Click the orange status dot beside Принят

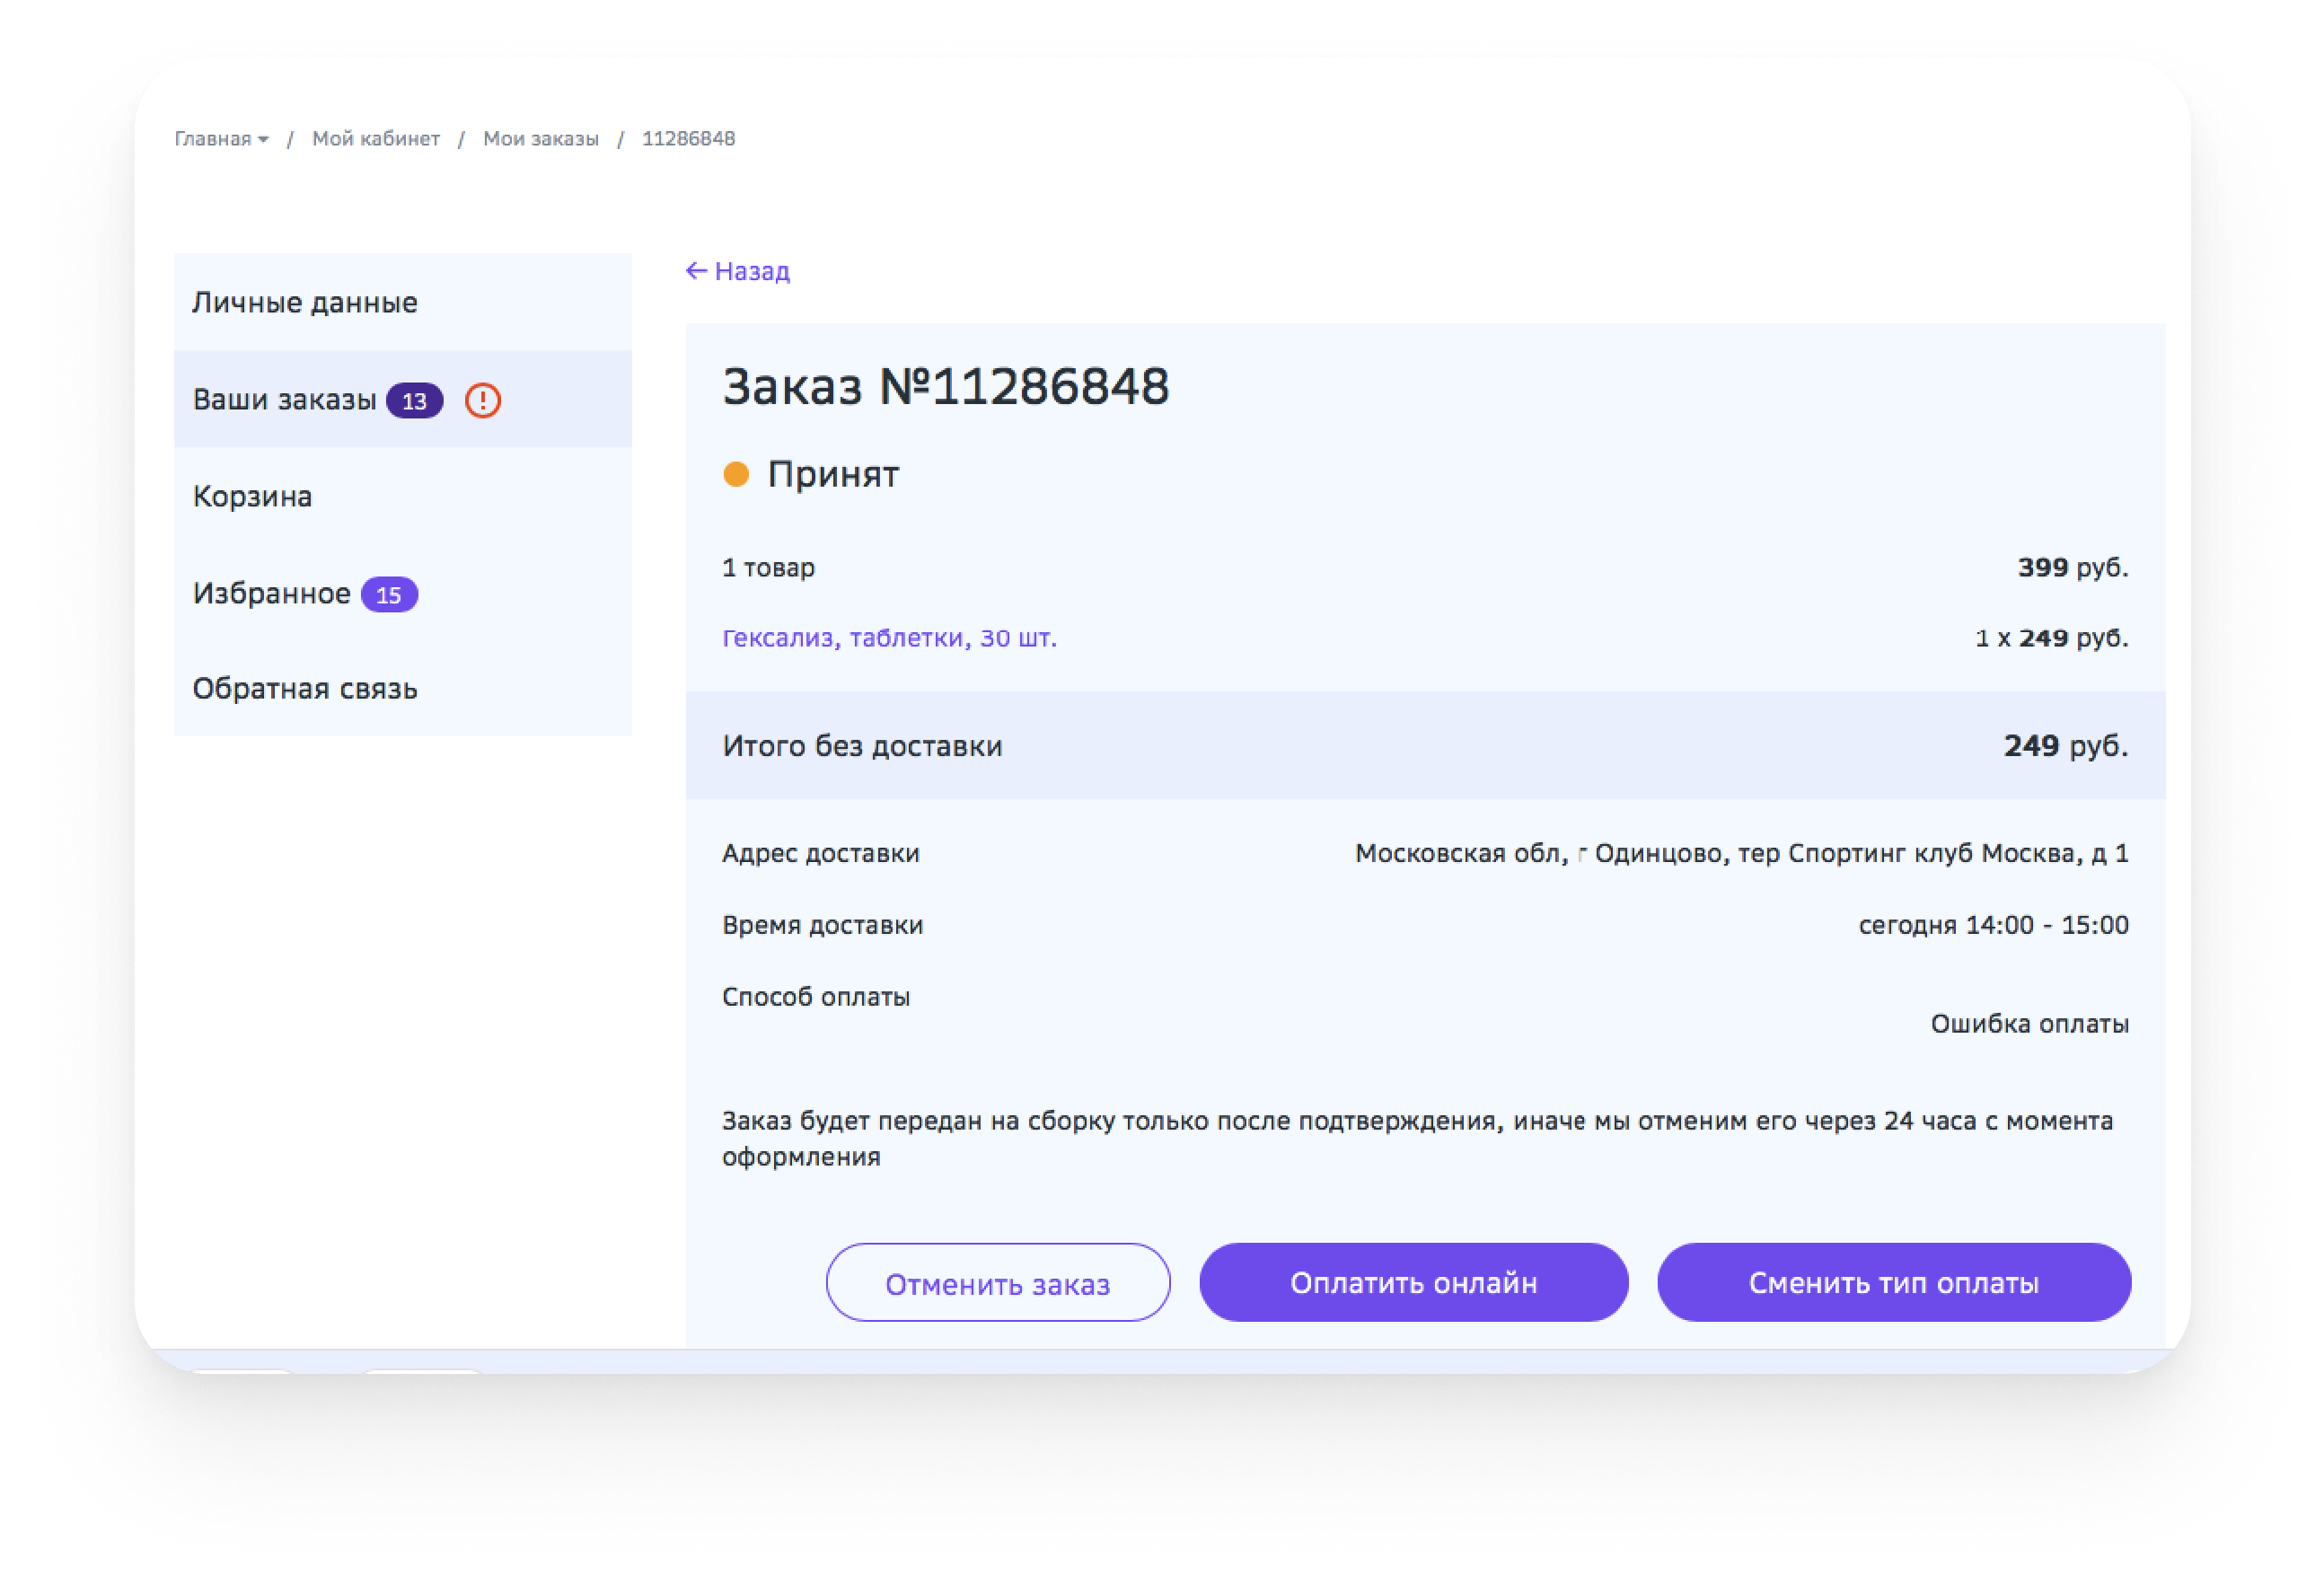tap(736, 474)
